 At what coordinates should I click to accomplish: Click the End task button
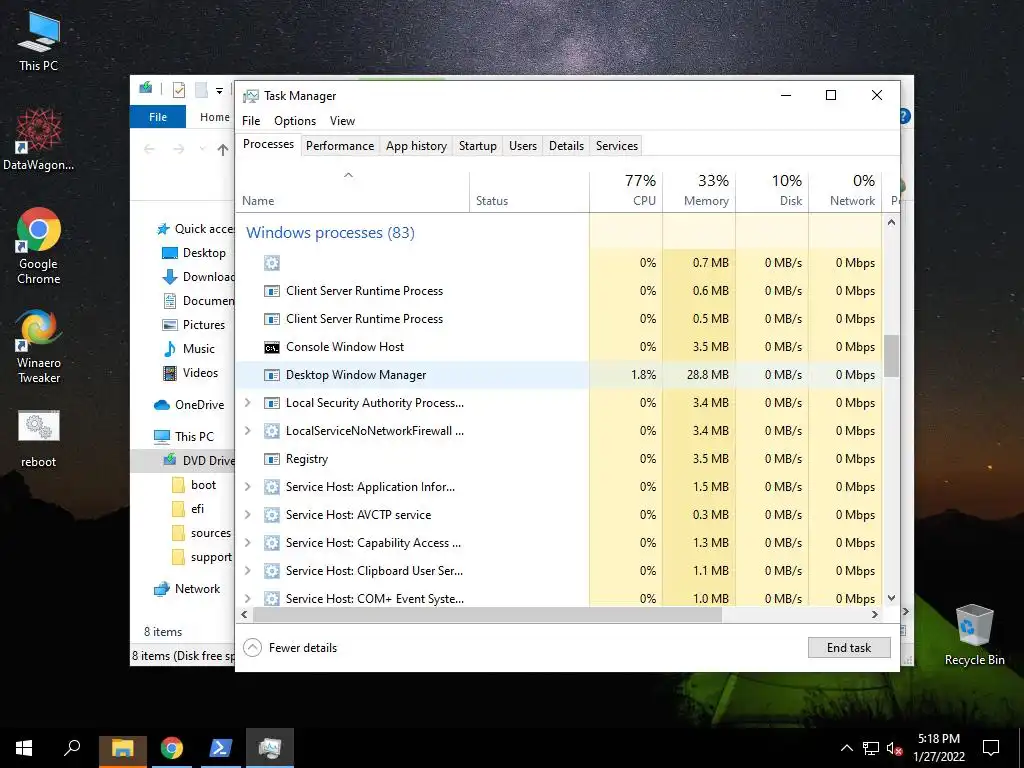[x=849, y=648]
